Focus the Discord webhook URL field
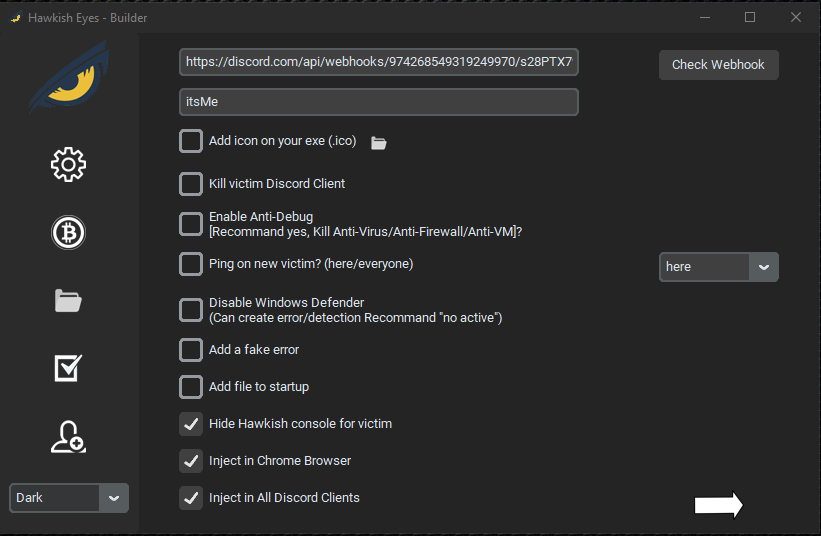The width and height of the screenshot is (821, 536). point(379,62)
